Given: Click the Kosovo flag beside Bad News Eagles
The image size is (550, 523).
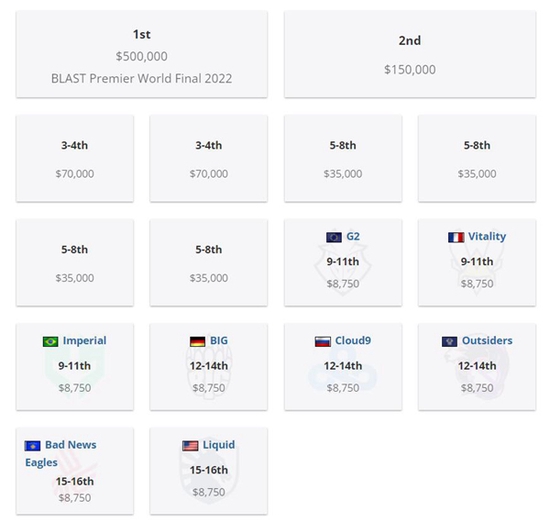Looking at the screenshot, I should (x=33, y=446).
